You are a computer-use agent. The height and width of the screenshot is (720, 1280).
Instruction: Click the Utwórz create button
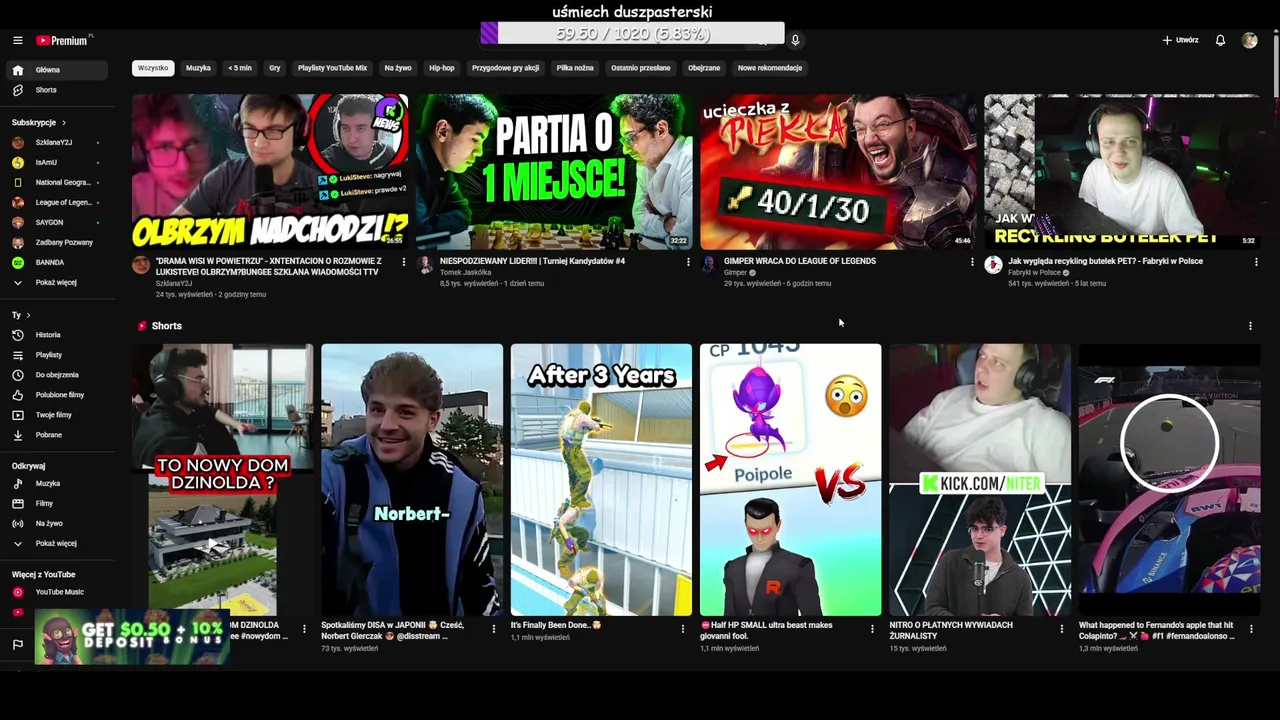(1180, 40)
